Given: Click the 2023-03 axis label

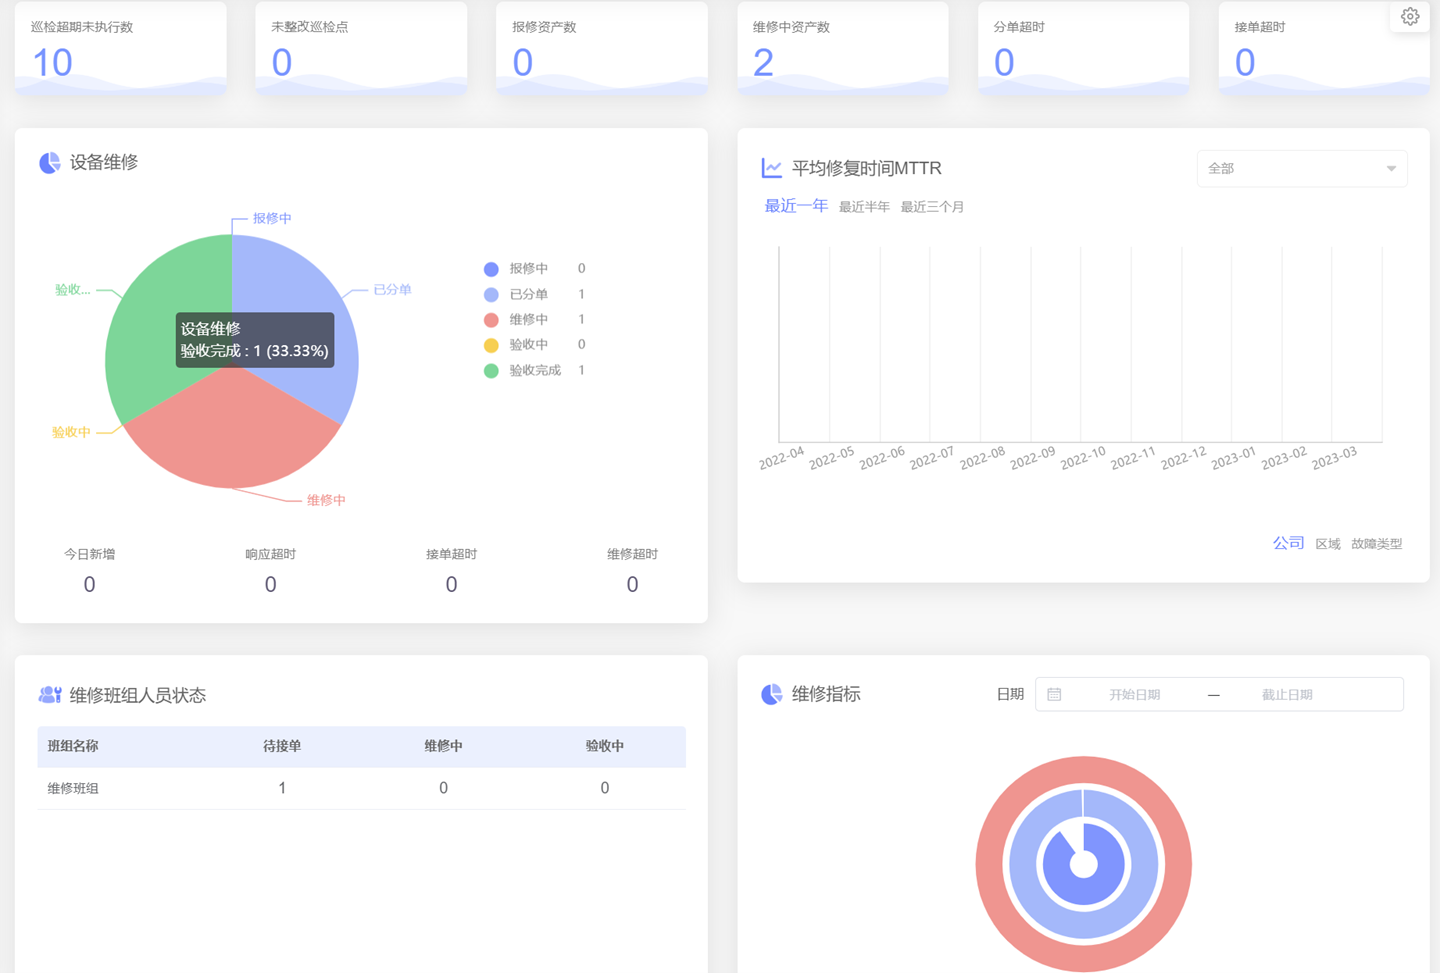Looking at the screenshot, I should [1334, 457].
